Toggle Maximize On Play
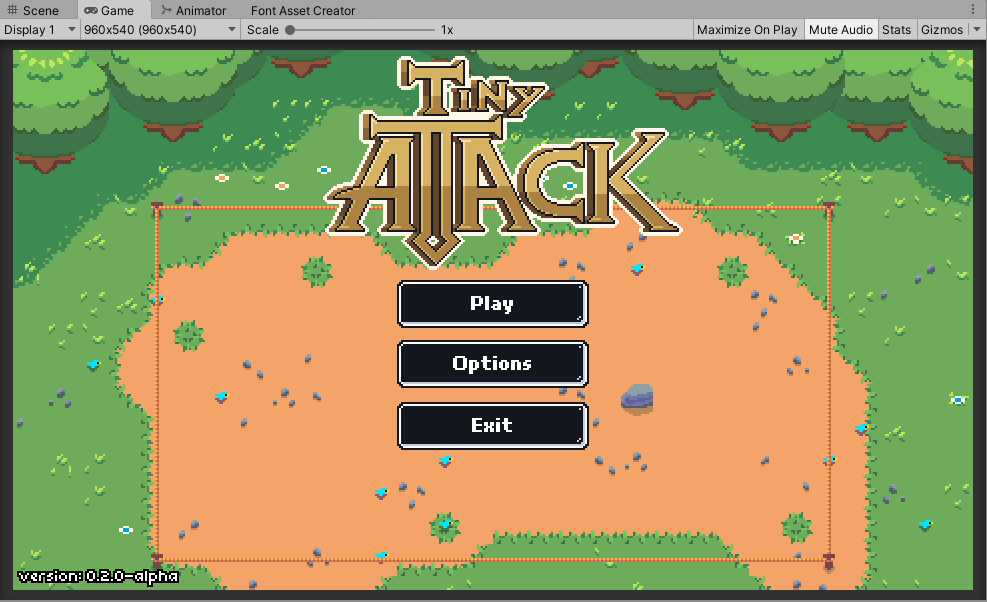The image size is (987, 602). click(x=747, y=30)
